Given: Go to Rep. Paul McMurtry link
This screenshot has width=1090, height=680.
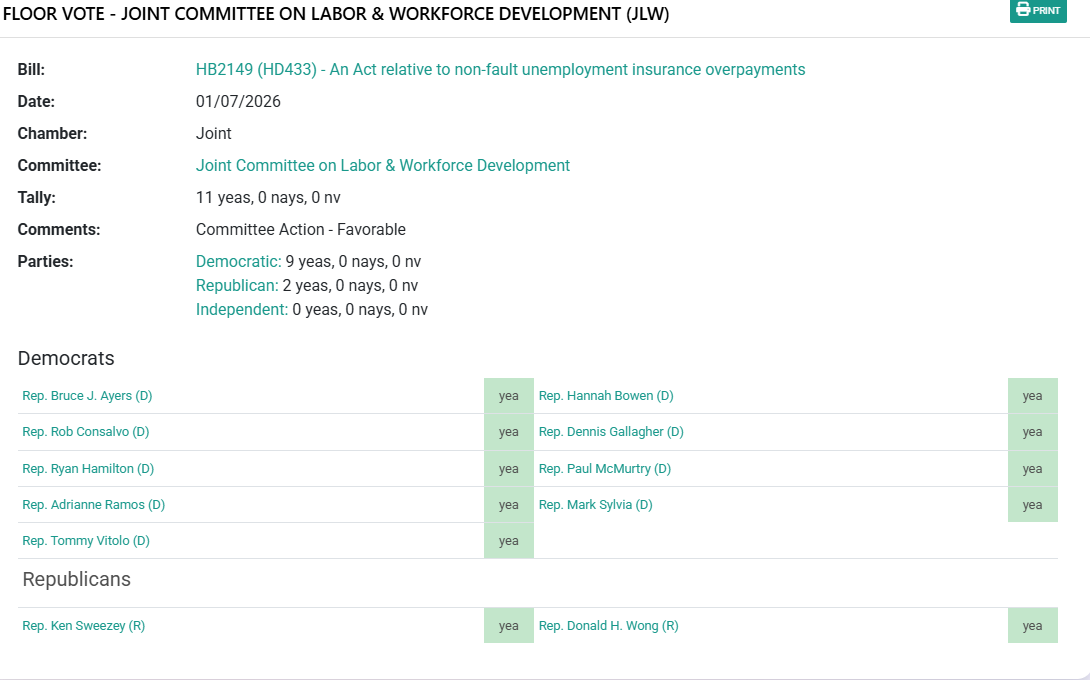Looking at the screenshot, I should point(605,469).
